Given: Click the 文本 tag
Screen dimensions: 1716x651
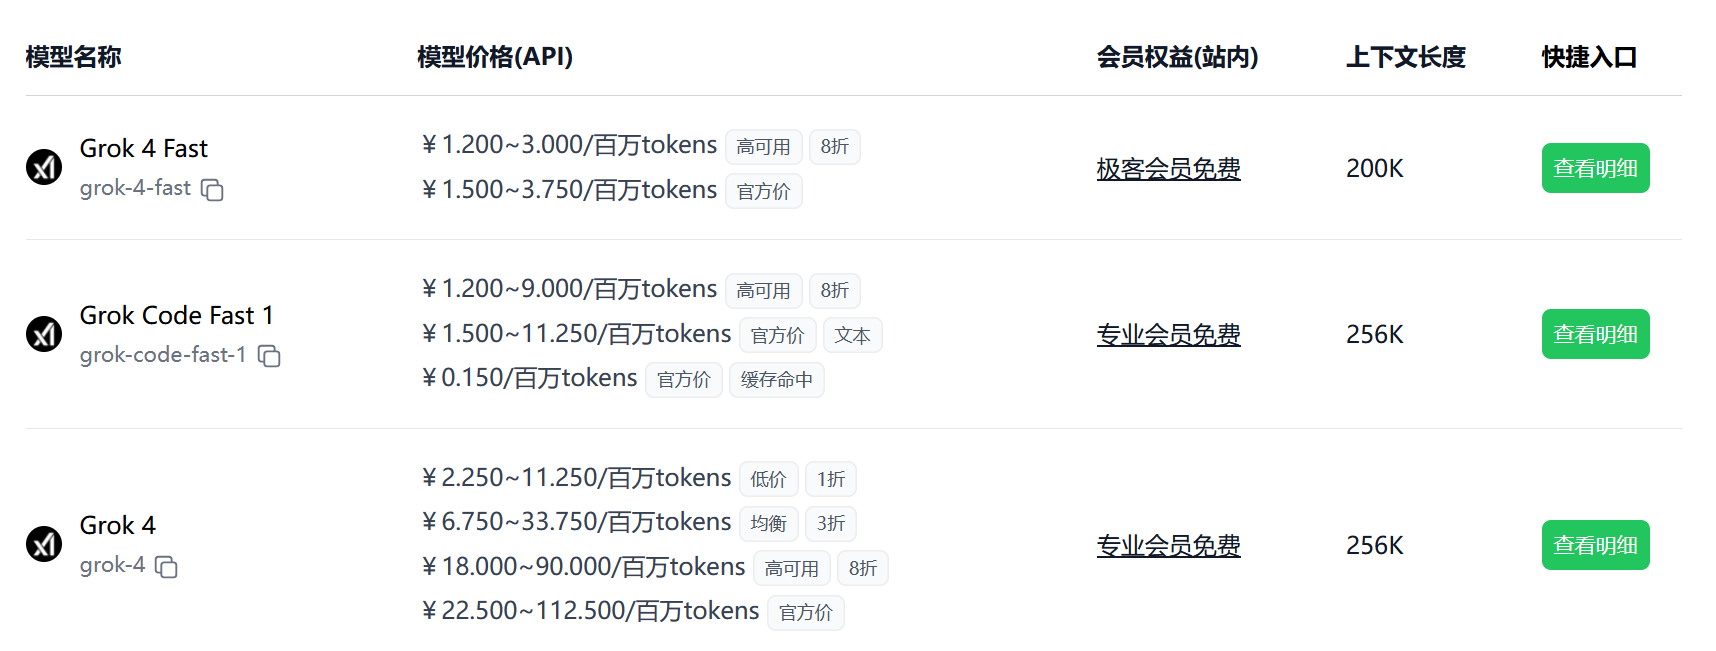Looking at the screenshot, I should tap(853, 336).
